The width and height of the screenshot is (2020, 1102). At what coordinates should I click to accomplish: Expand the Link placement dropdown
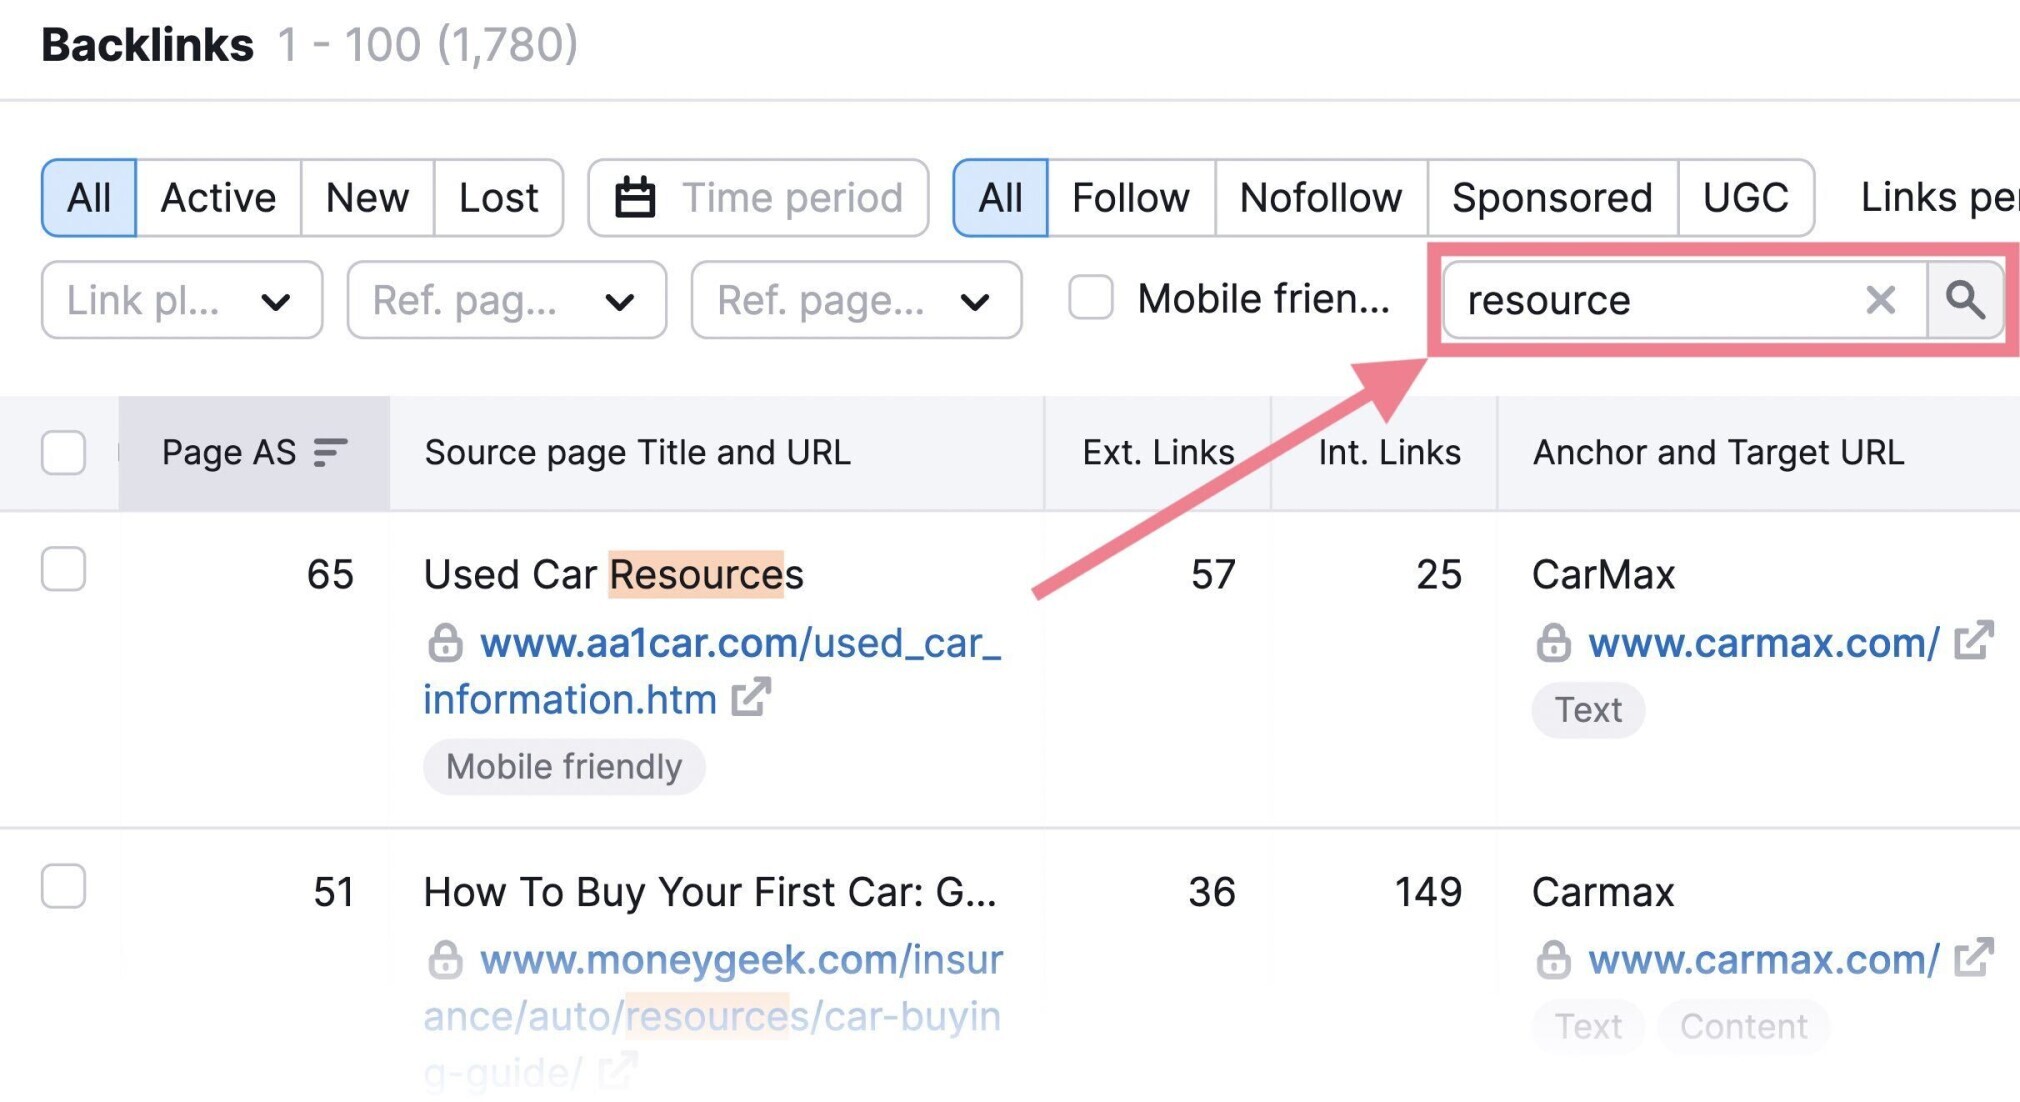tap(161, 300)
